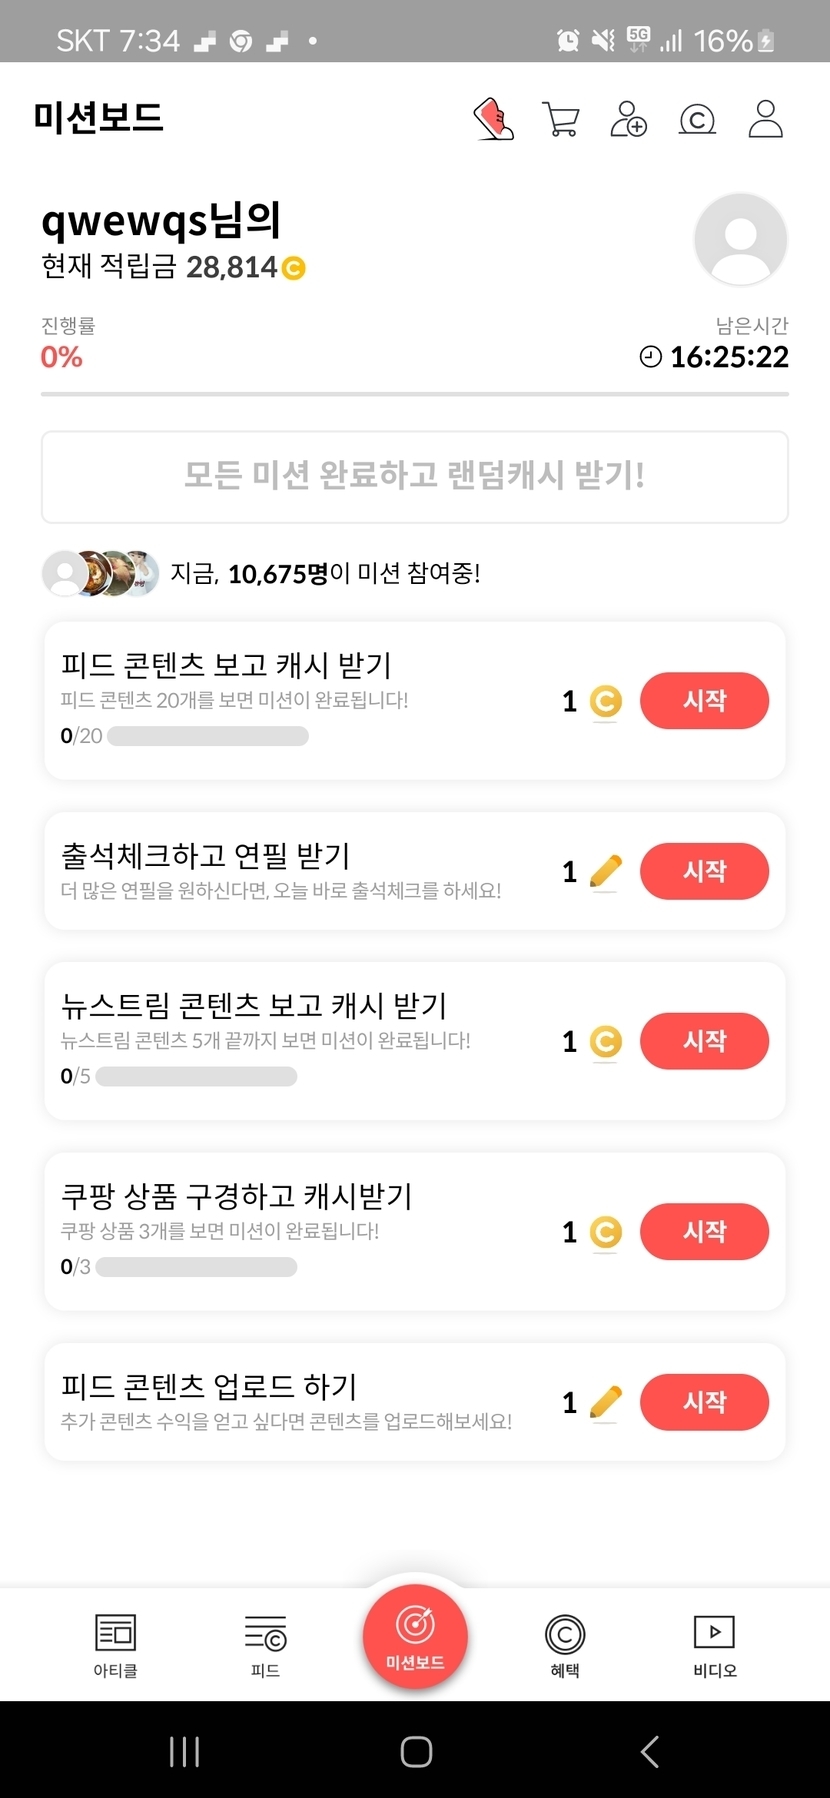The width and height of the screenshot is (830, 1798).
Task: Start the 쿠팡 상품 구경하고 캐시받기 mission
Action: coord(704,1231)
